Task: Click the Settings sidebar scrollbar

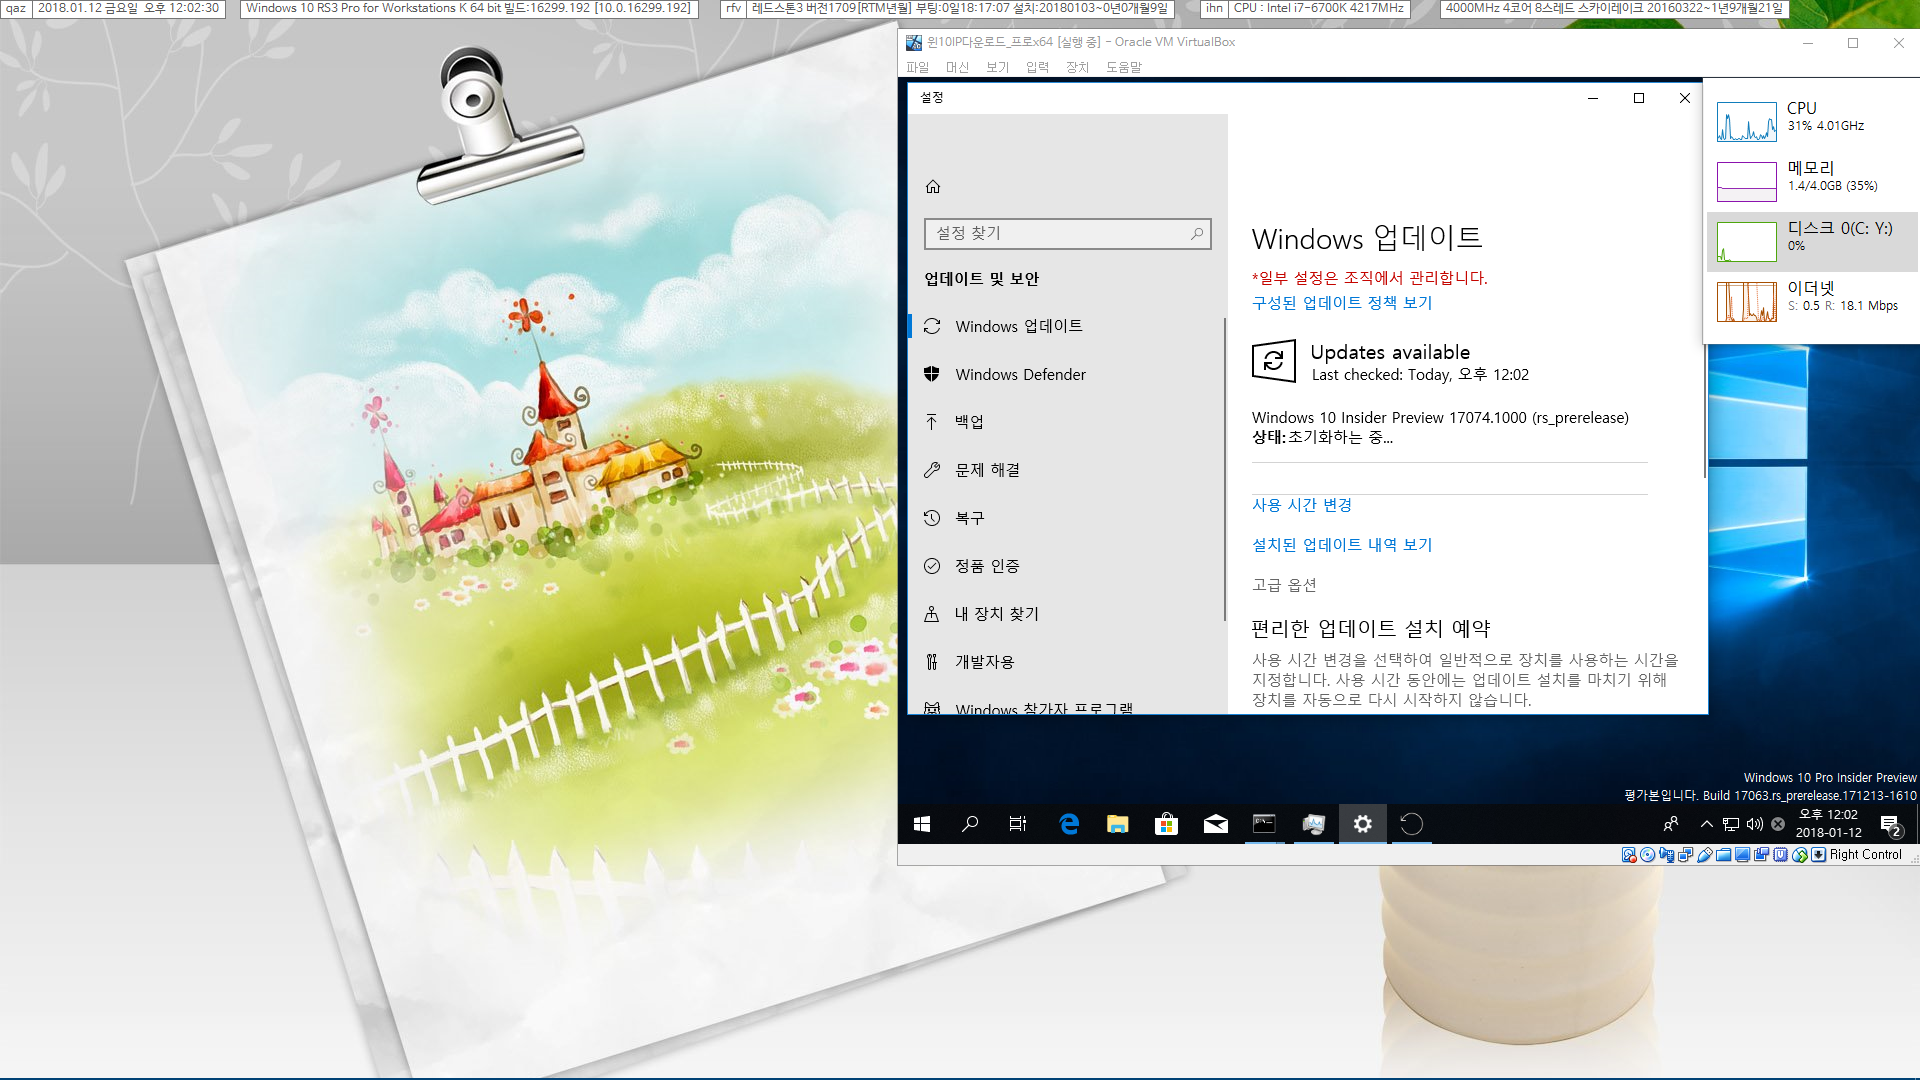Action: (x=1224, y=468)
